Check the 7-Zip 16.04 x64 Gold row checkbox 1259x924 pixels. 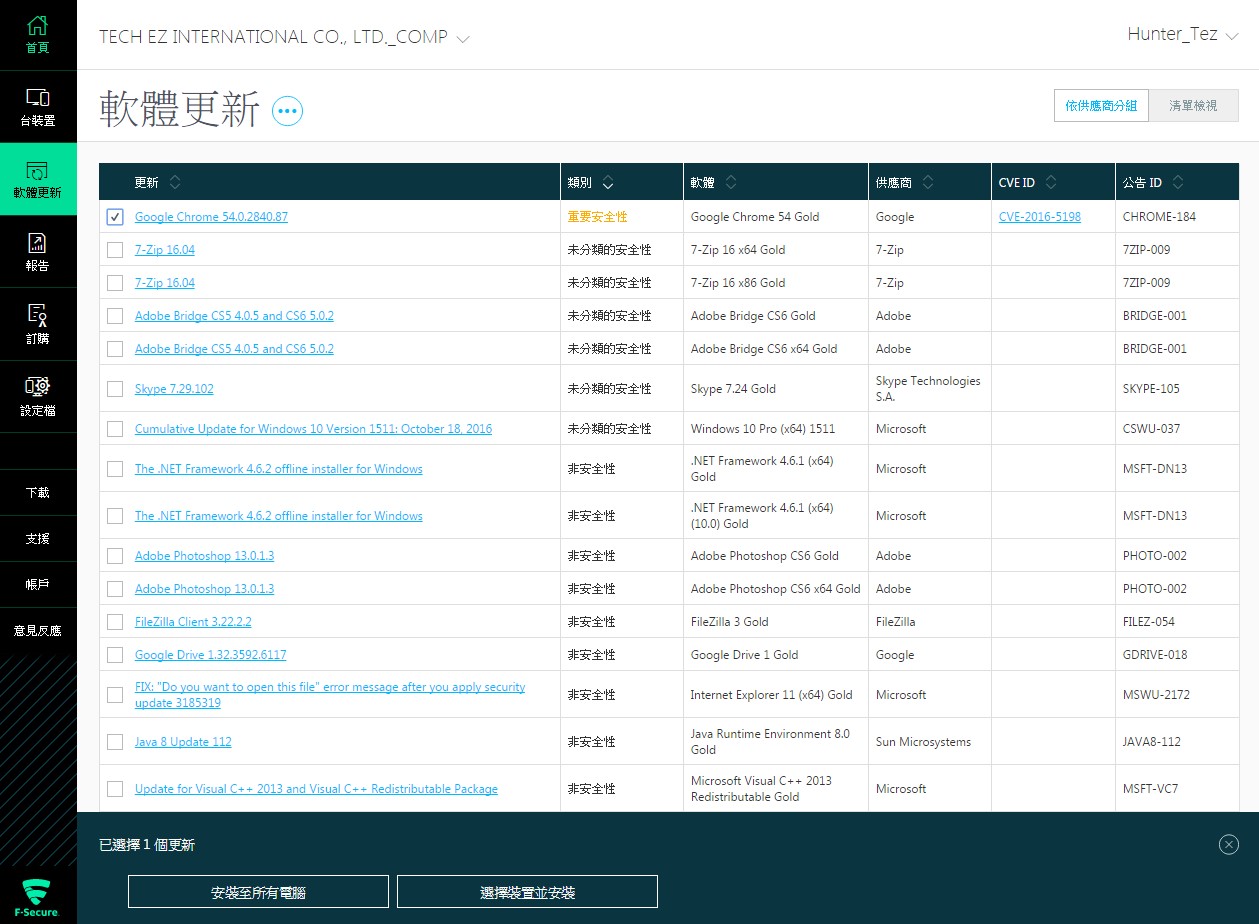(115, 250)
